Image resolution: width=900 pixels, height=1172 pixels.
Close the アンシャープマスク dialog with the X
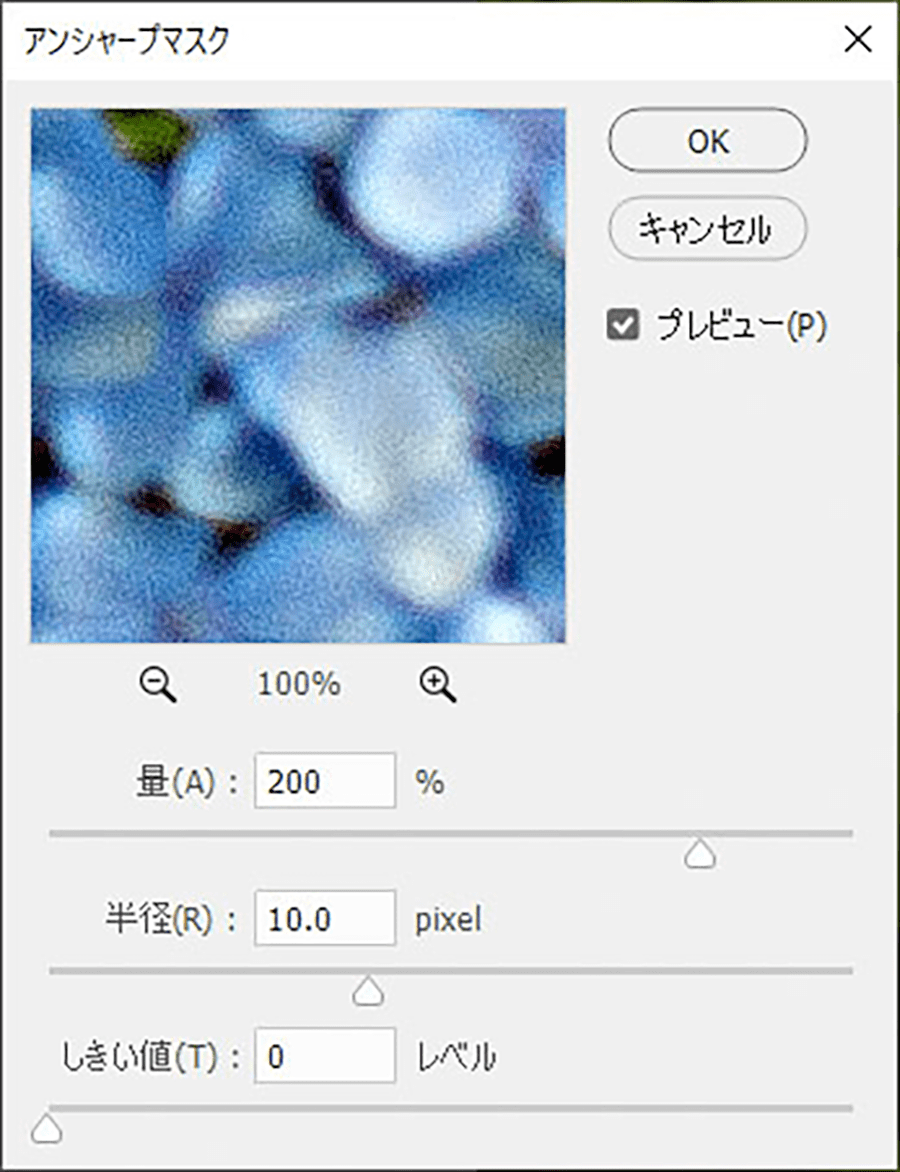coord(858,40)
